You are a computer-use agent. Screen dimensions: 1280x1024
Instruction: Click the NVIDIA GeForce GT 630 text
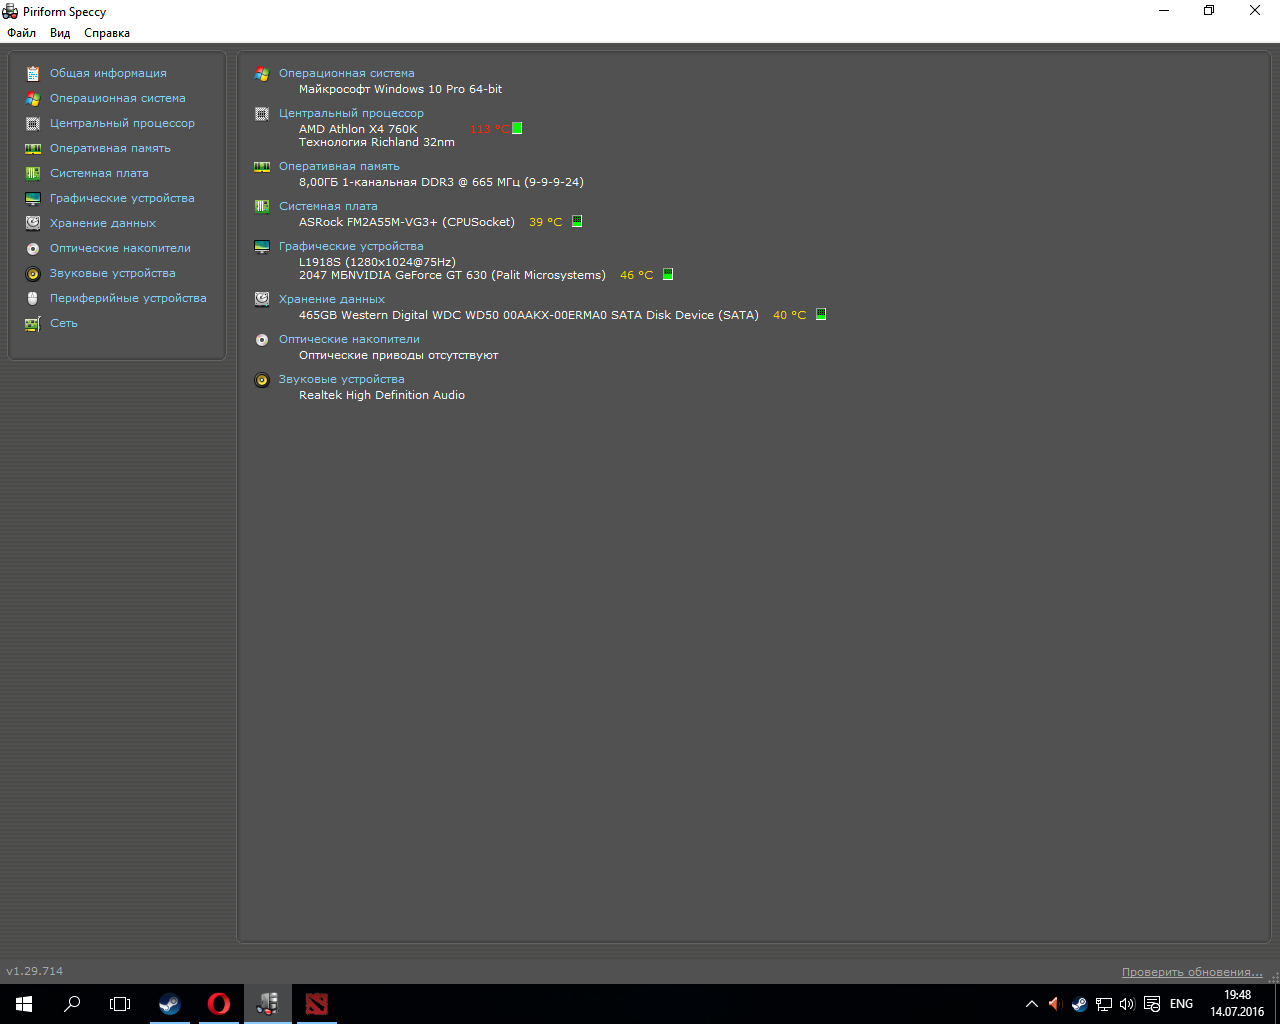[x=452, y=275]
